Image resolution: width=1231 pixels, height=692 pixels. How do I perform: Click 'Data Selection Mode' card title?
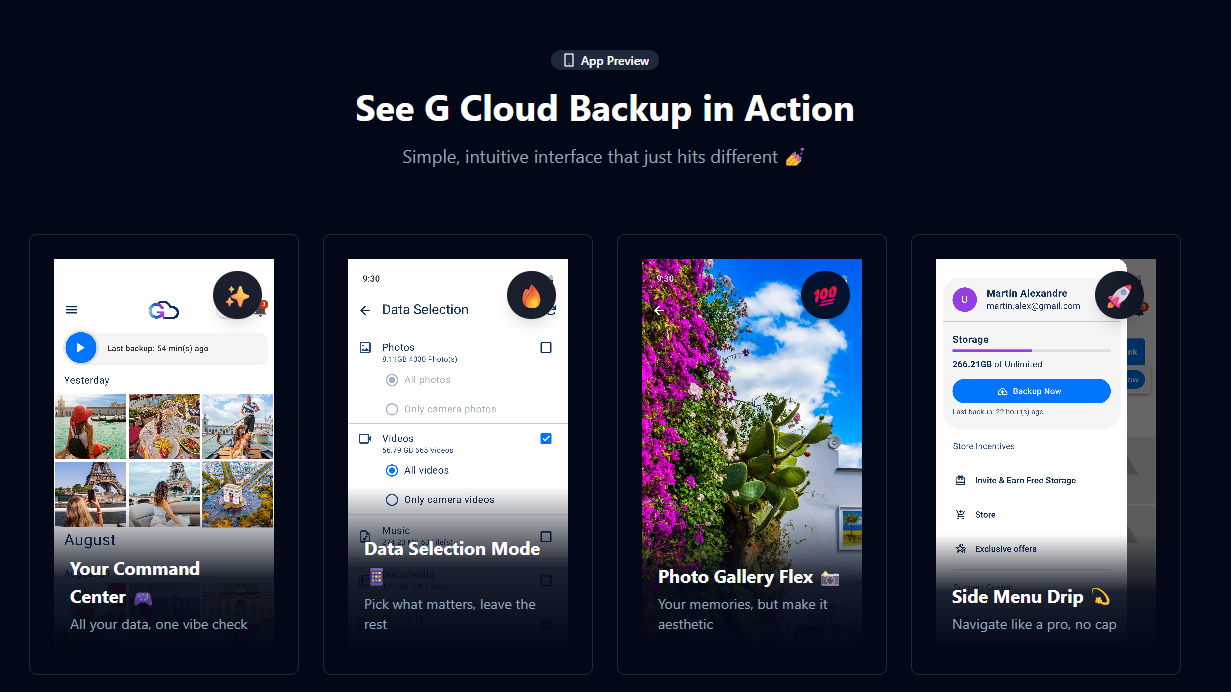[452, 548]
